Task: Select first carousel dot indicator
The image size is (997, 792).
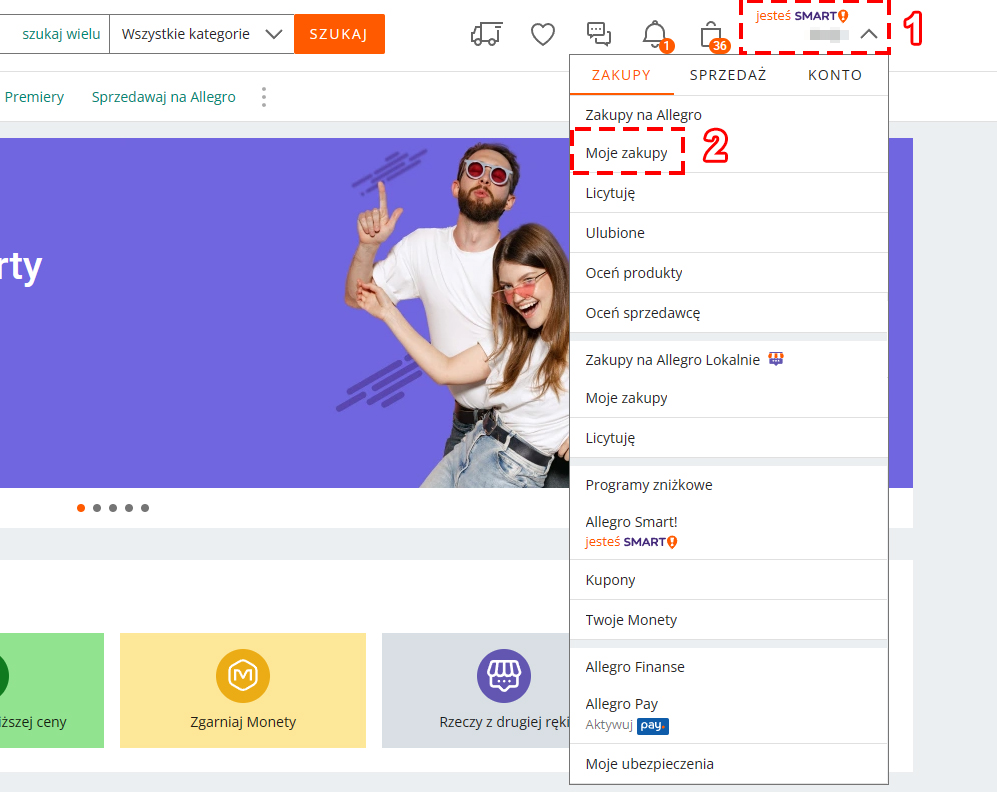Action: 81,508
